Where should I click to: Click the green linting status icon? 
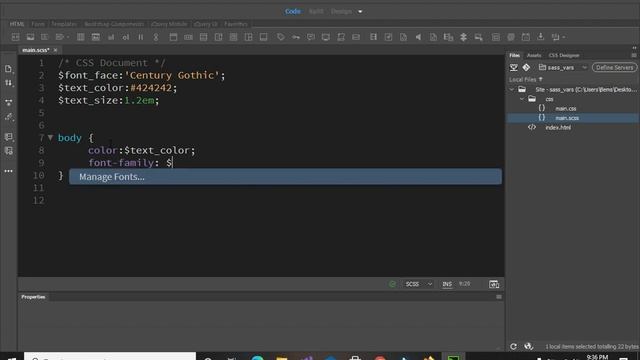(x=392, y=284)
